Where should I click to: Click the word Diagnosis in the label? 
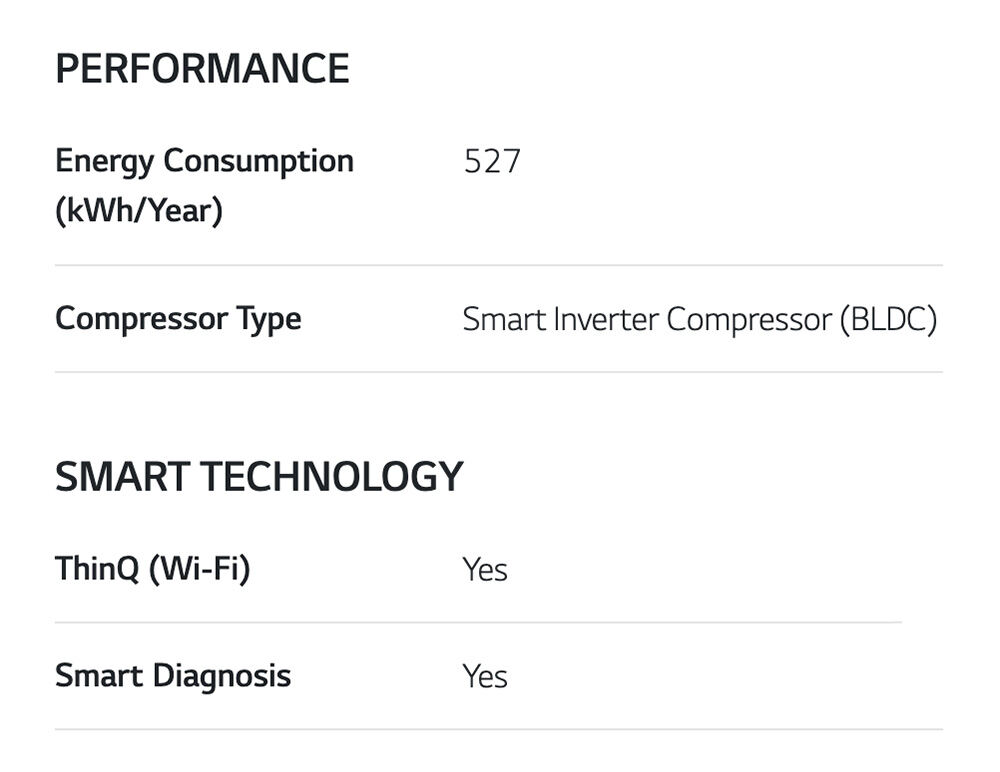pyautogui.click(x=221, y=676)
